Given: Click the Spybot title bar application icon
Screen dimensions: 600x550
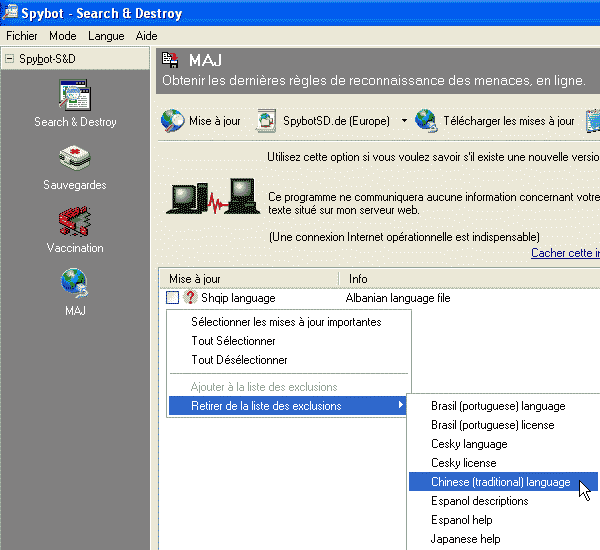Looking at the screenshot, I should [x=10, y=12].
